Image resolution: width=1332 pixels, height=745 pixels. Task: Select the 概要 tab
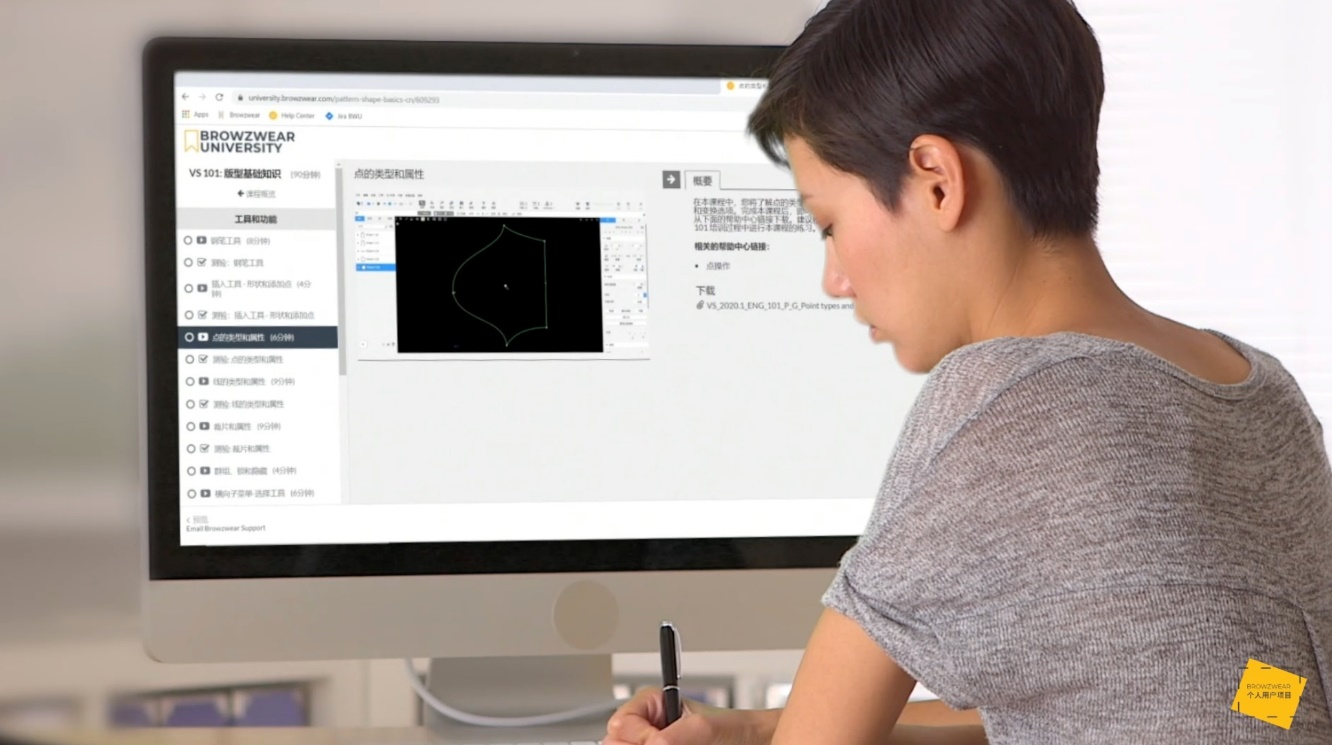click(703, 181)
